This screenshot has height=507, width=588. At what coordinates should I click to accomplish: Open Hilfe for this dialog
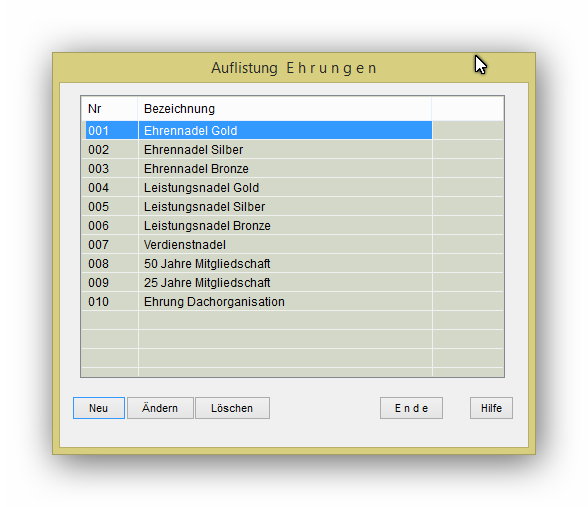point(491,408)
